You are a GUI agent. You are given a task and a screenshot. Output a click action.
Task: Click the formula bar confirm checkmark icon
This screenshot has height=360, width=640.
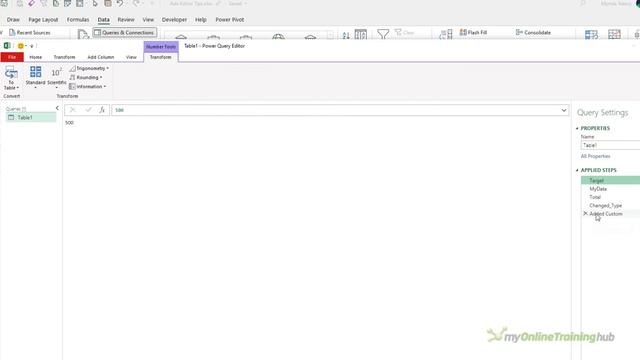[88, 110]
